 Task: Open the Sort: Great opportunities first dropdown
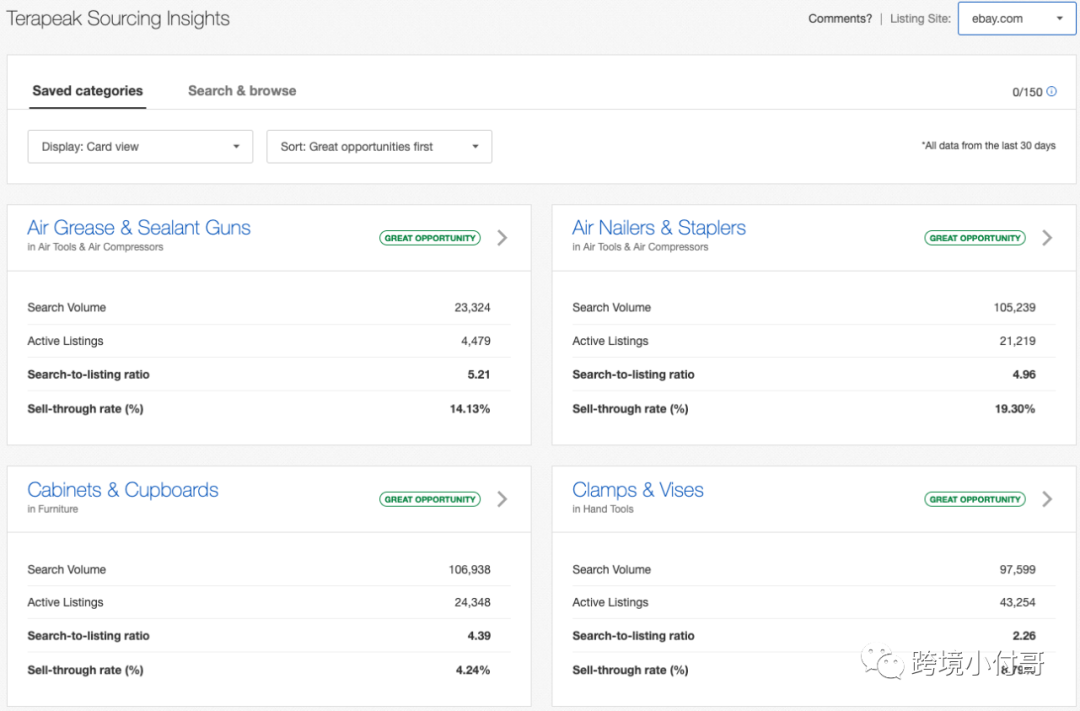[x=379, y=147]
